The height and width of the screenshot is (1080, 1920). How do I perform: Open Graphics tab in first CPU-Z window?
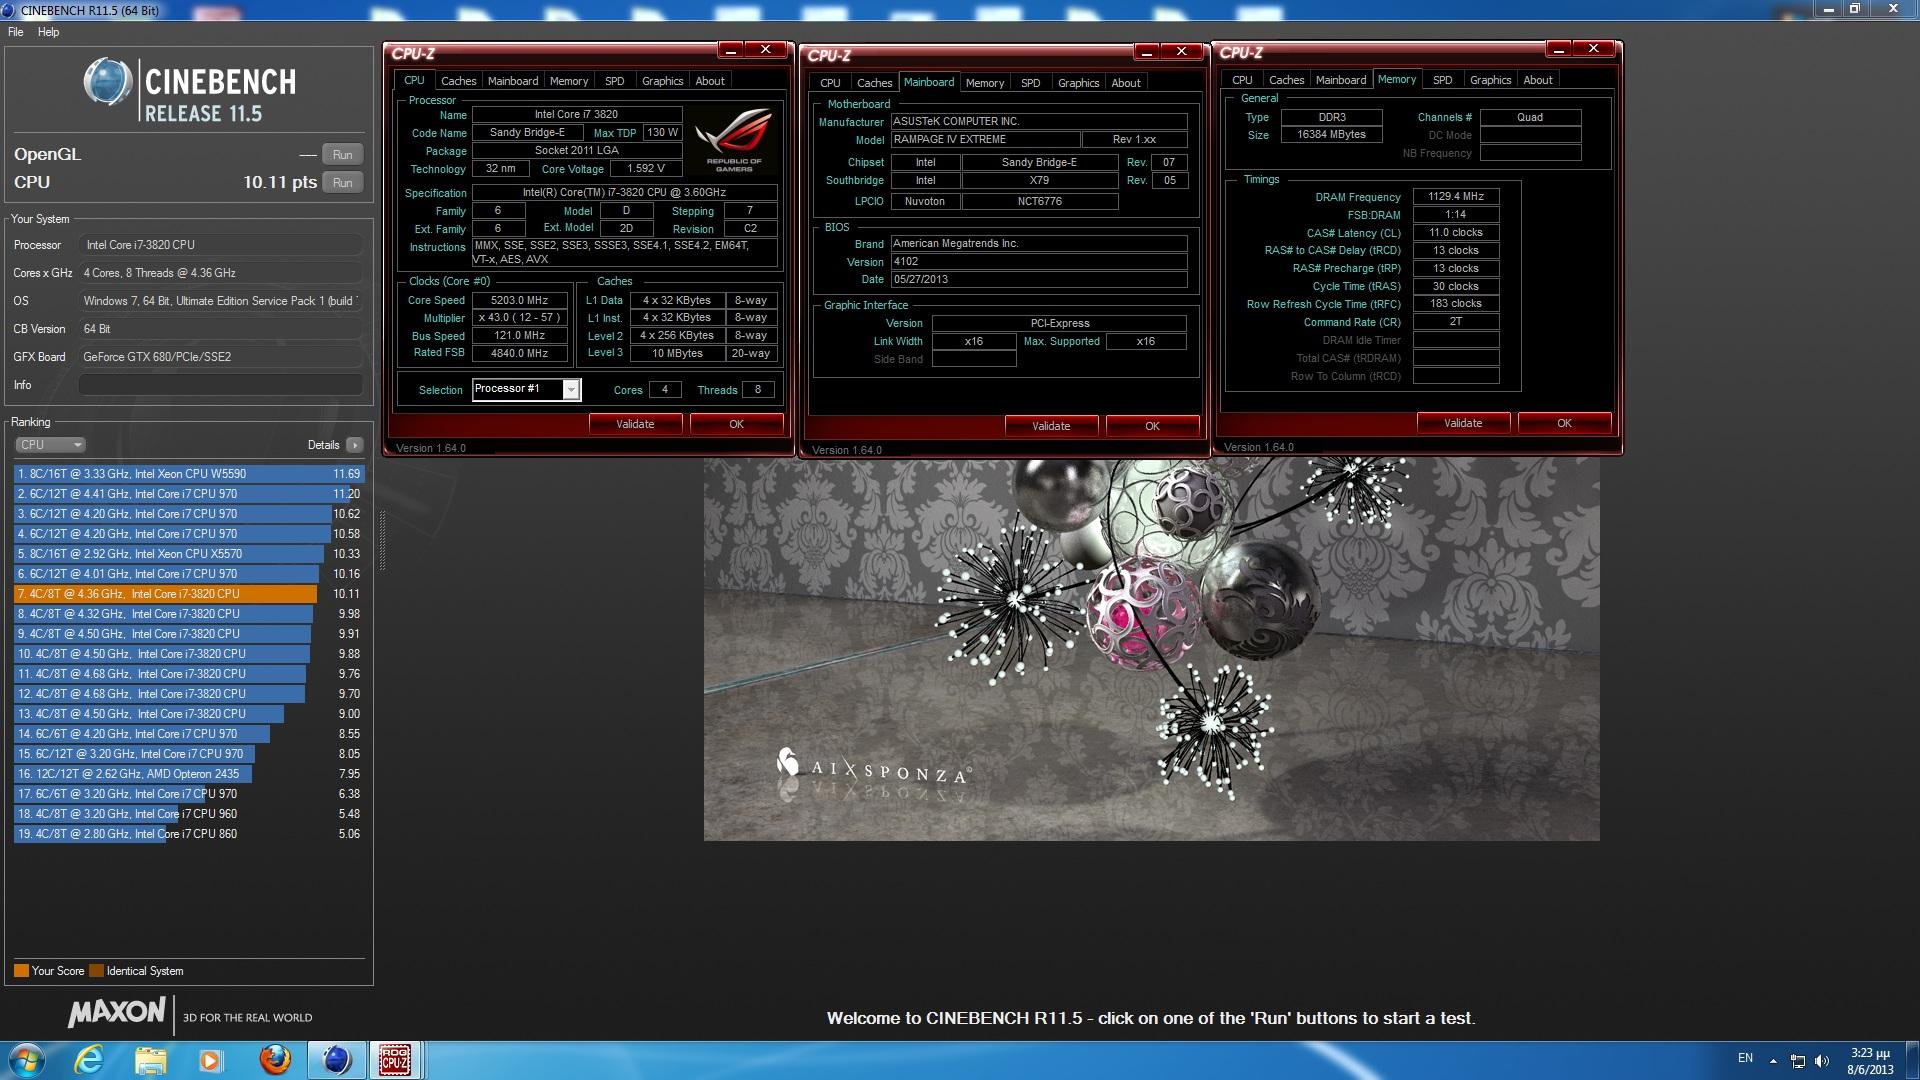(x=663, y=81)
